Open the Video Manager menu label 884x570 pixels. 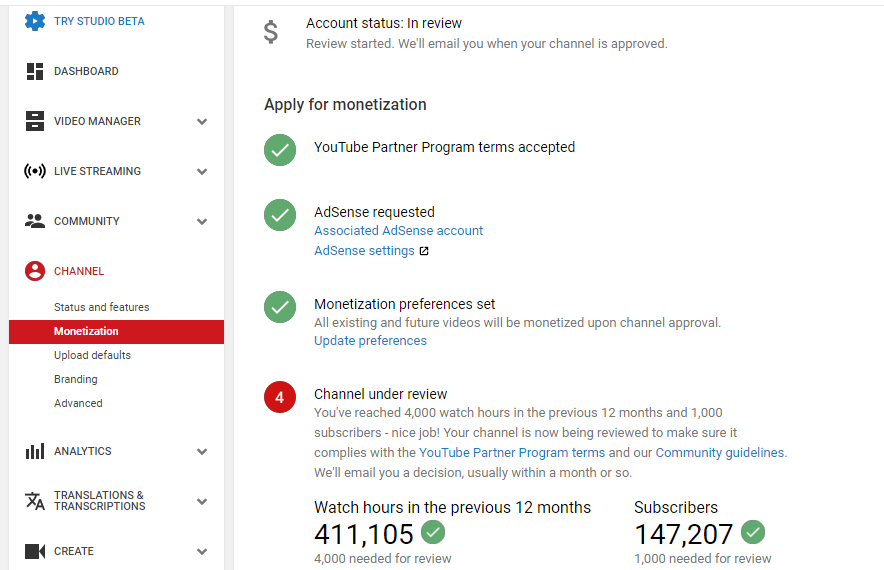(98, 121)
